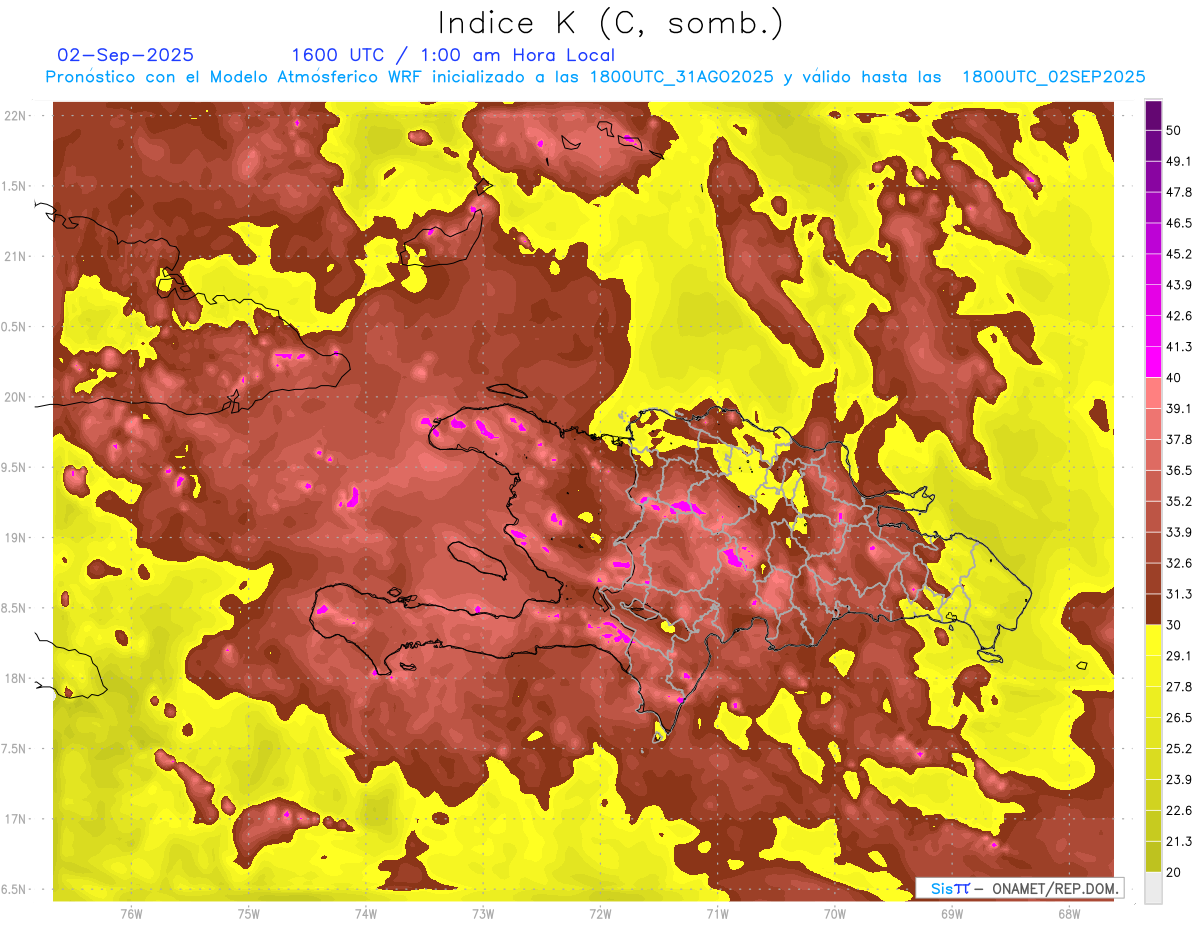Click the colorbar value label "39.1"
Viewport: 1200px width, 927px height.
coord(1179,408)
